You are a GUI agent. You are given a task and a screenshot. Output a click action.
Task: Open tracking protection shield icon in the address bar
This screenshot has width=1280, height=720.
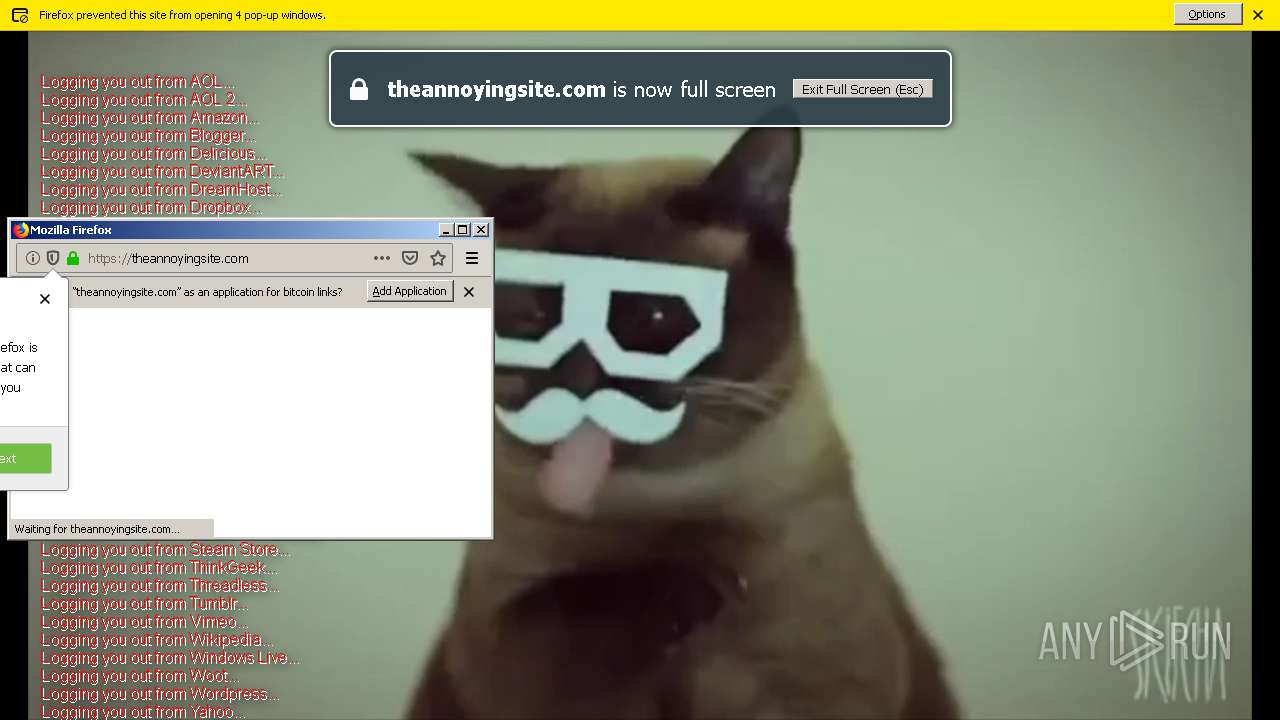[x=53, y=258]
